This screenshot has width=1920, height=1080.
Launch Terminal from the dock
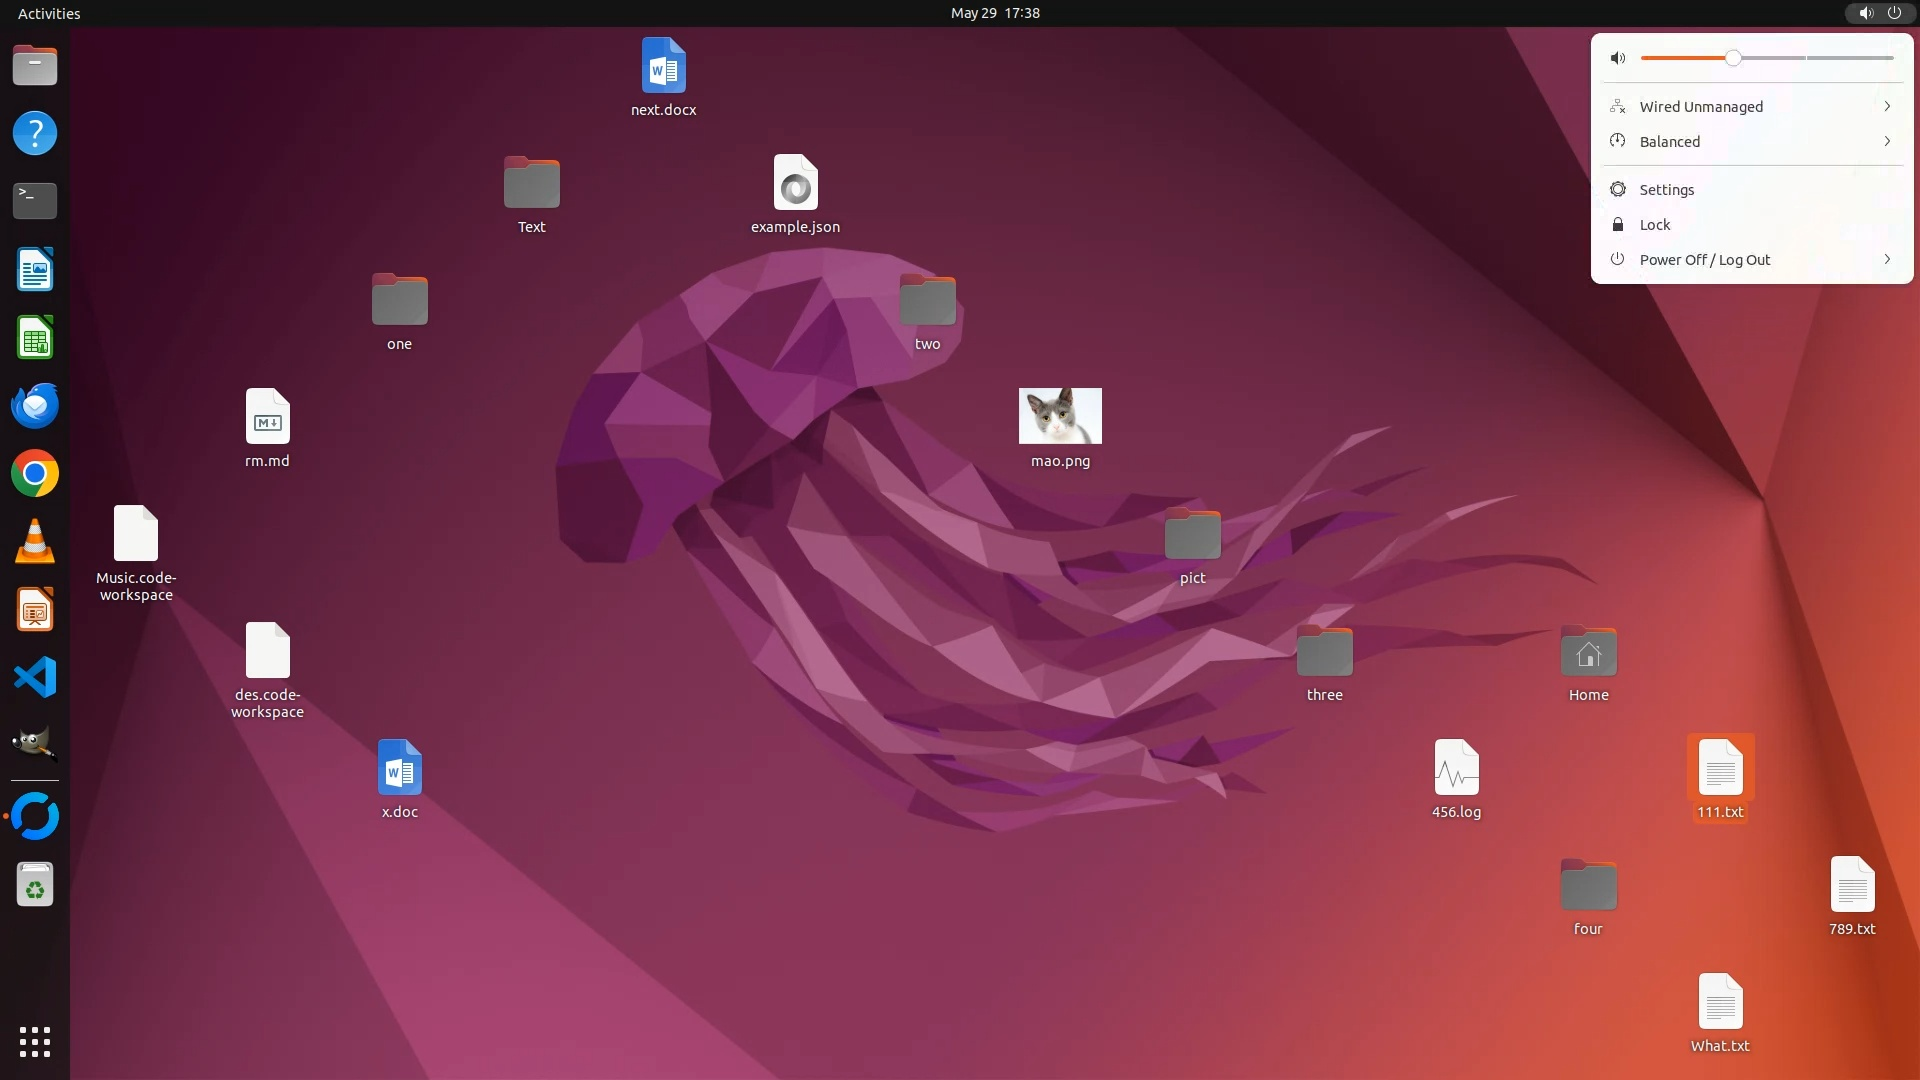(35, 201)
